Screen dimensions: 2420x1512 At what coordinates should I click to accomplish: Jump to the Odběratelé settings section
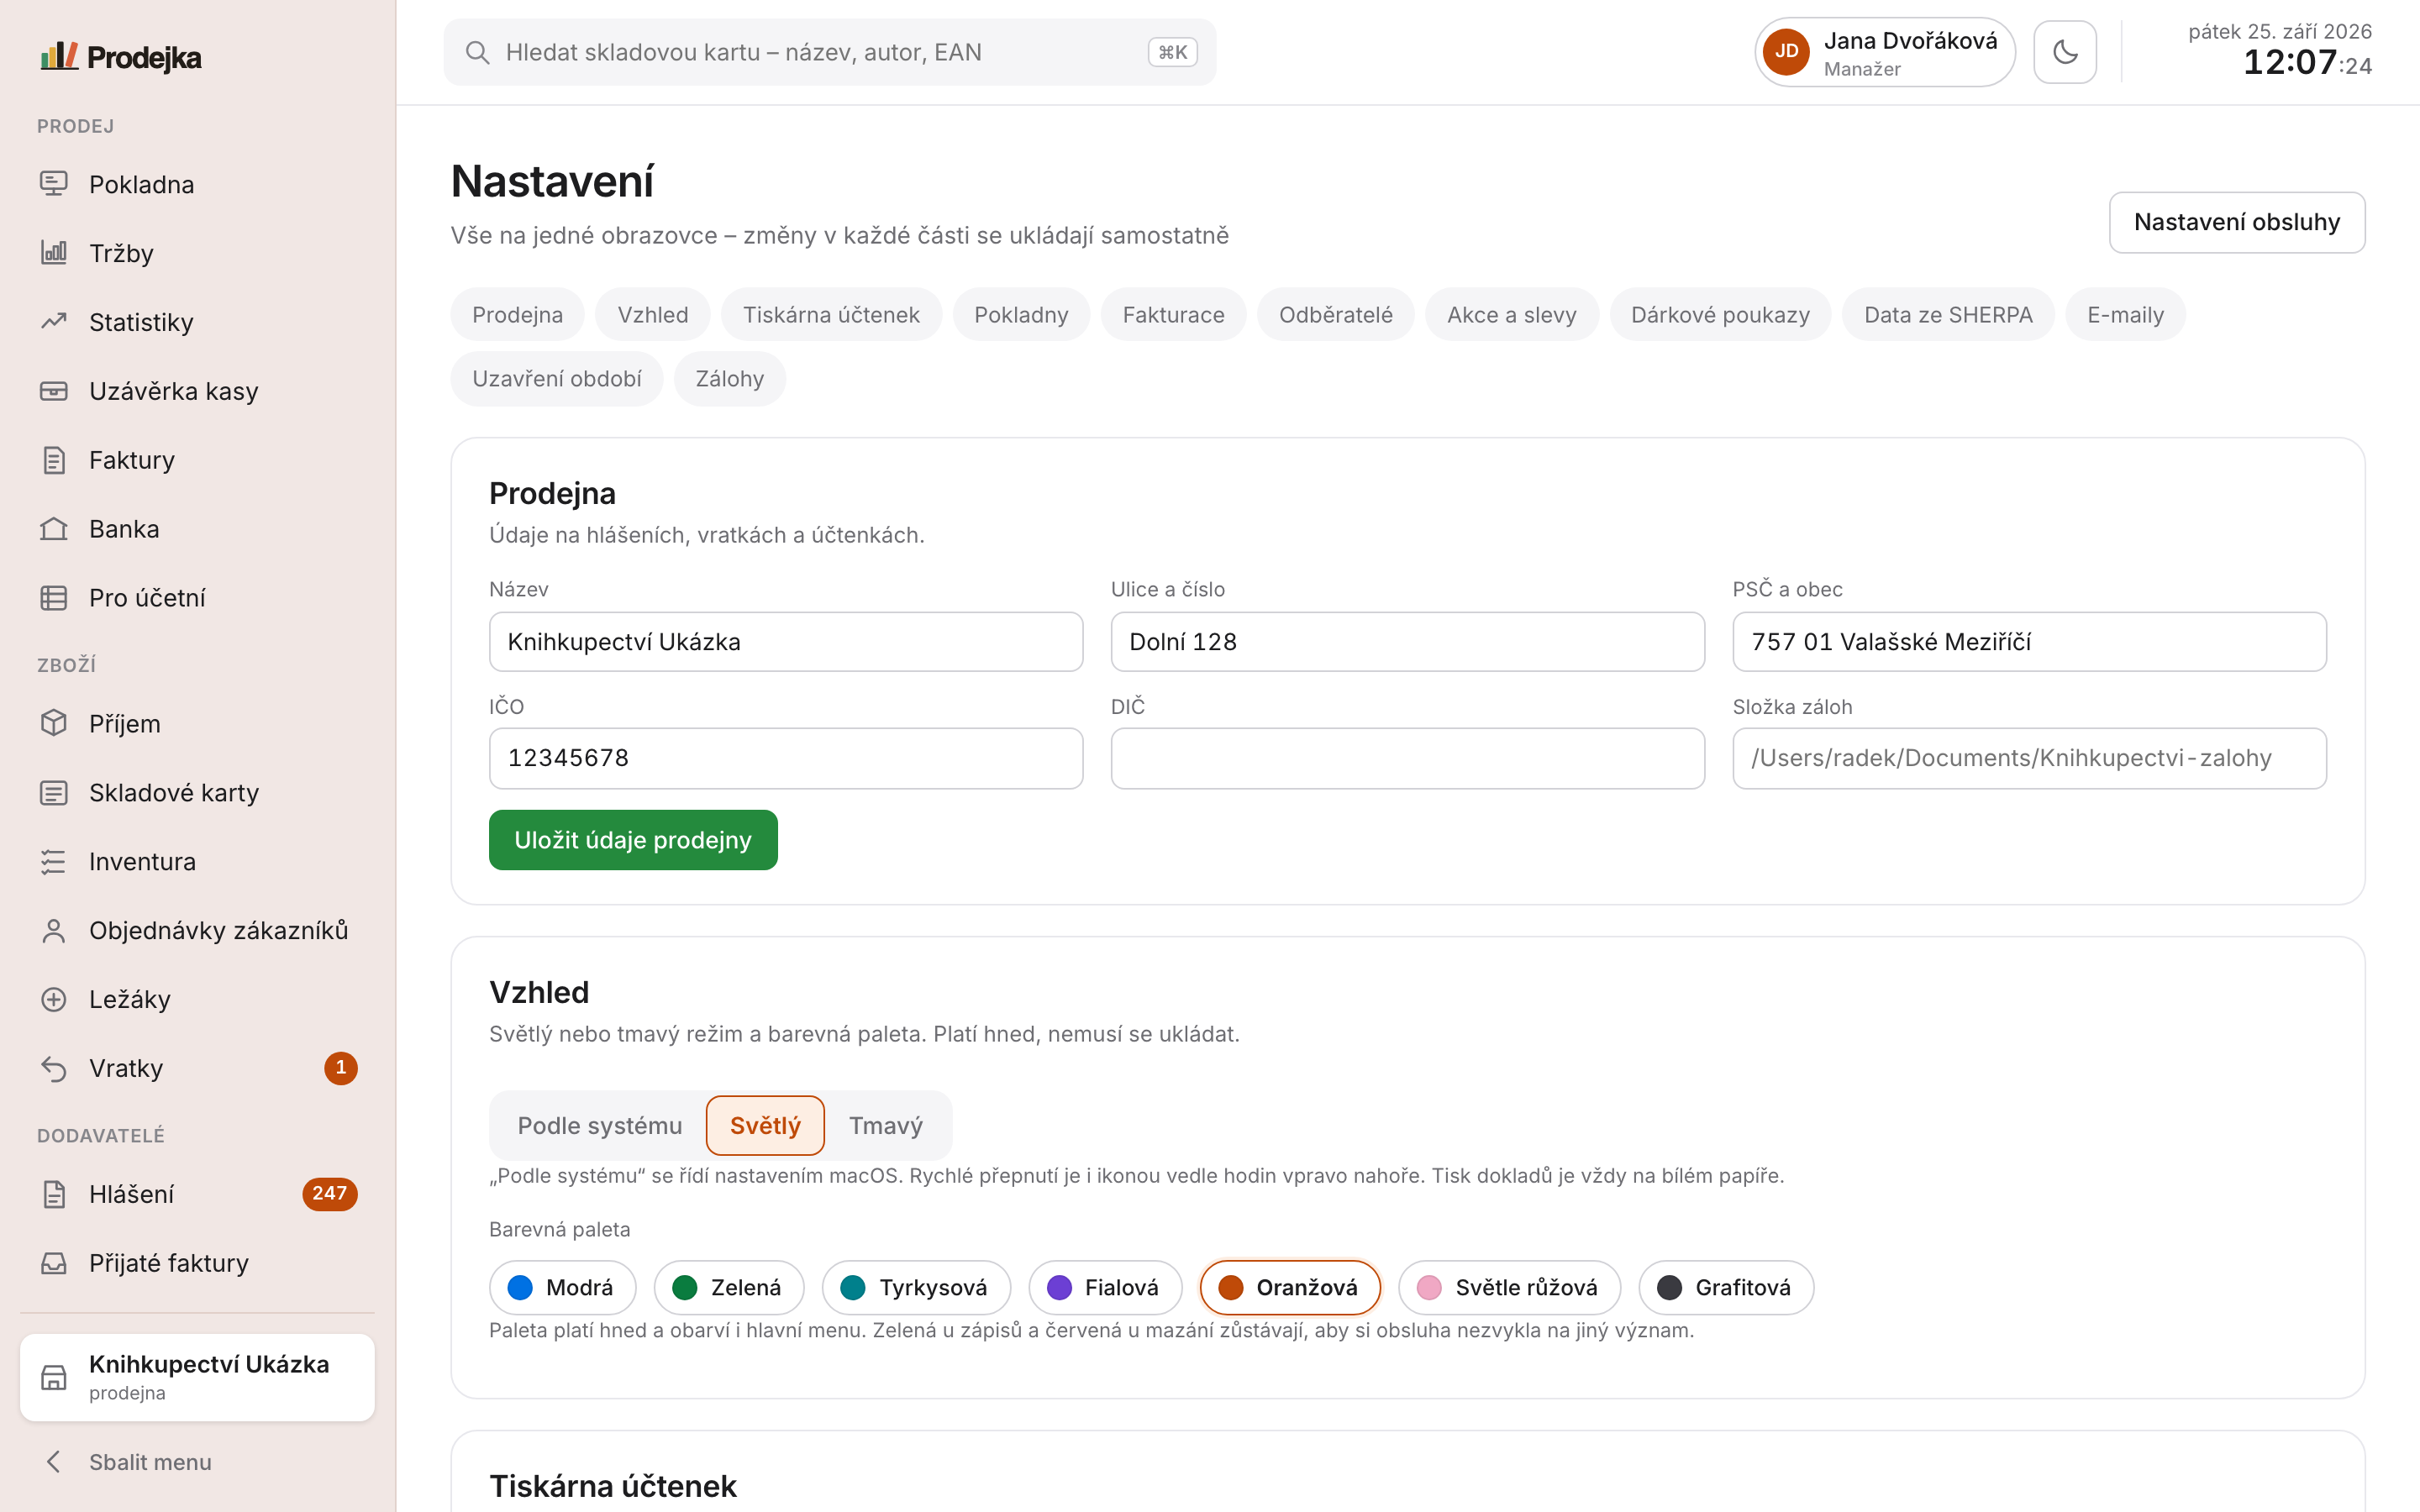coord(1335,315)
